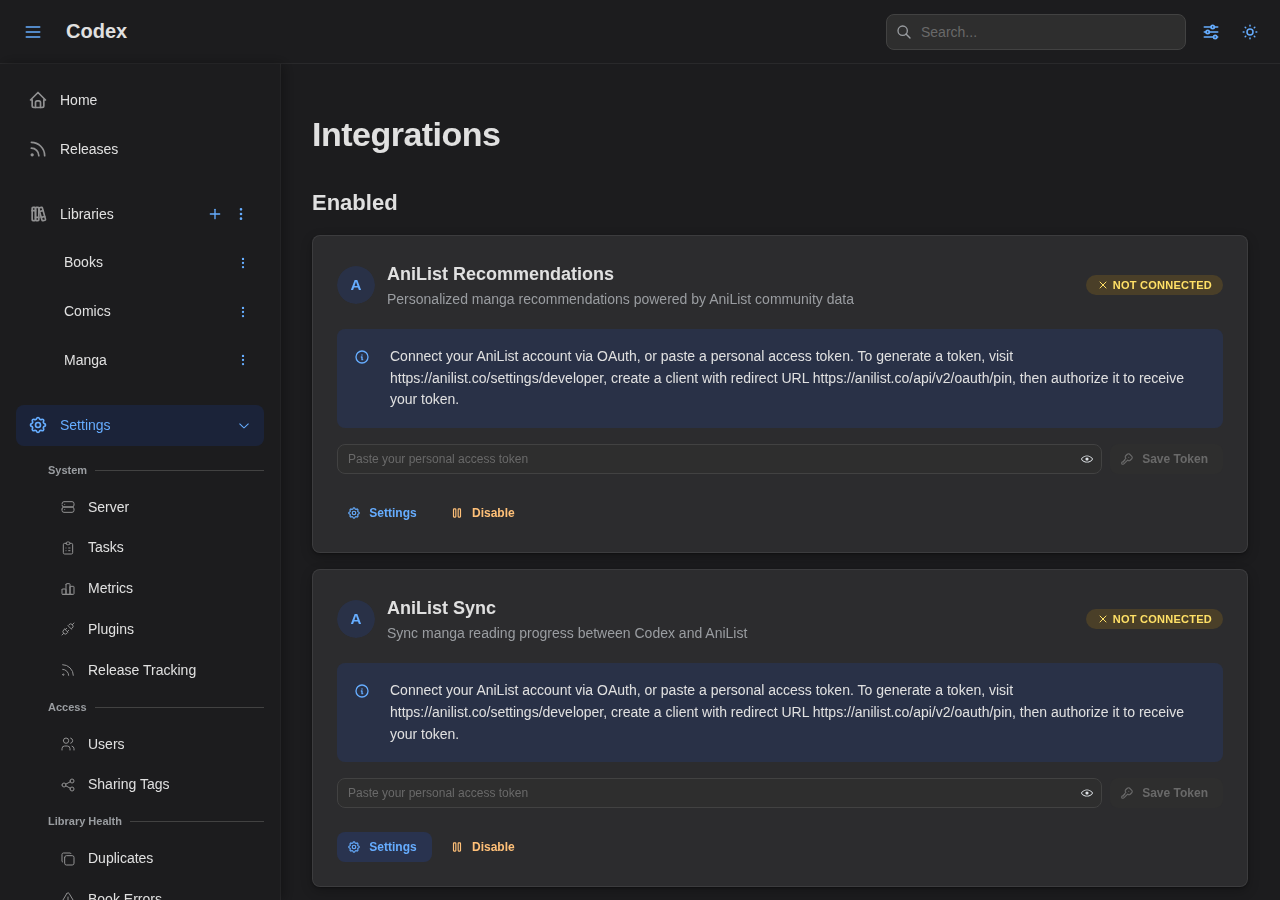Click the Settings gear in sidebar
Image resolution: width=1280 pixels, height=900 pixels.
coord(38,425)
